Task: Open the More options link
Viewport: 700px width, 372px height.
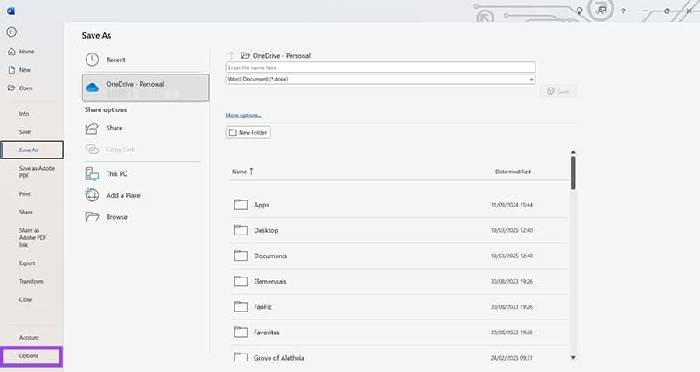Action: [243, 115]
